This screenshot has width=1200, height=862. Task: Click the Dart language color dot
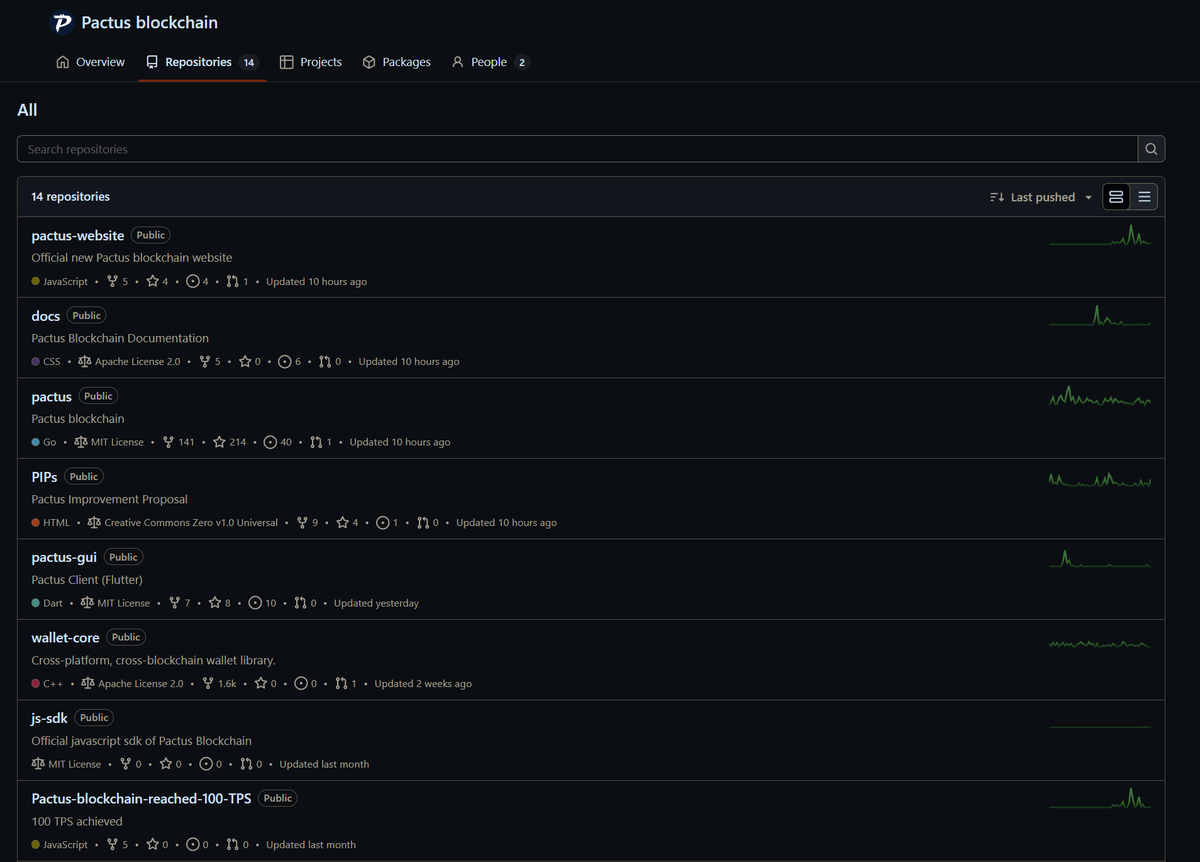[36, 603]
